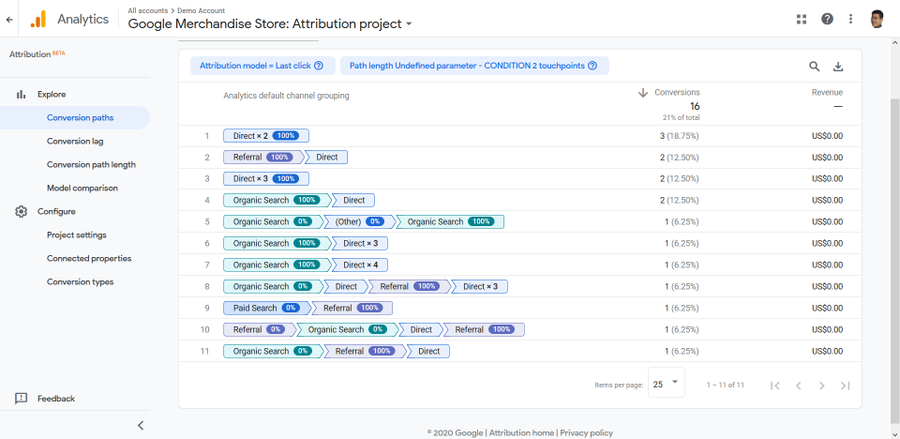The width and height of the screenshot is (900, 439).
Task: Sort by the Conversions column arrow
Action: coord(643,93)
